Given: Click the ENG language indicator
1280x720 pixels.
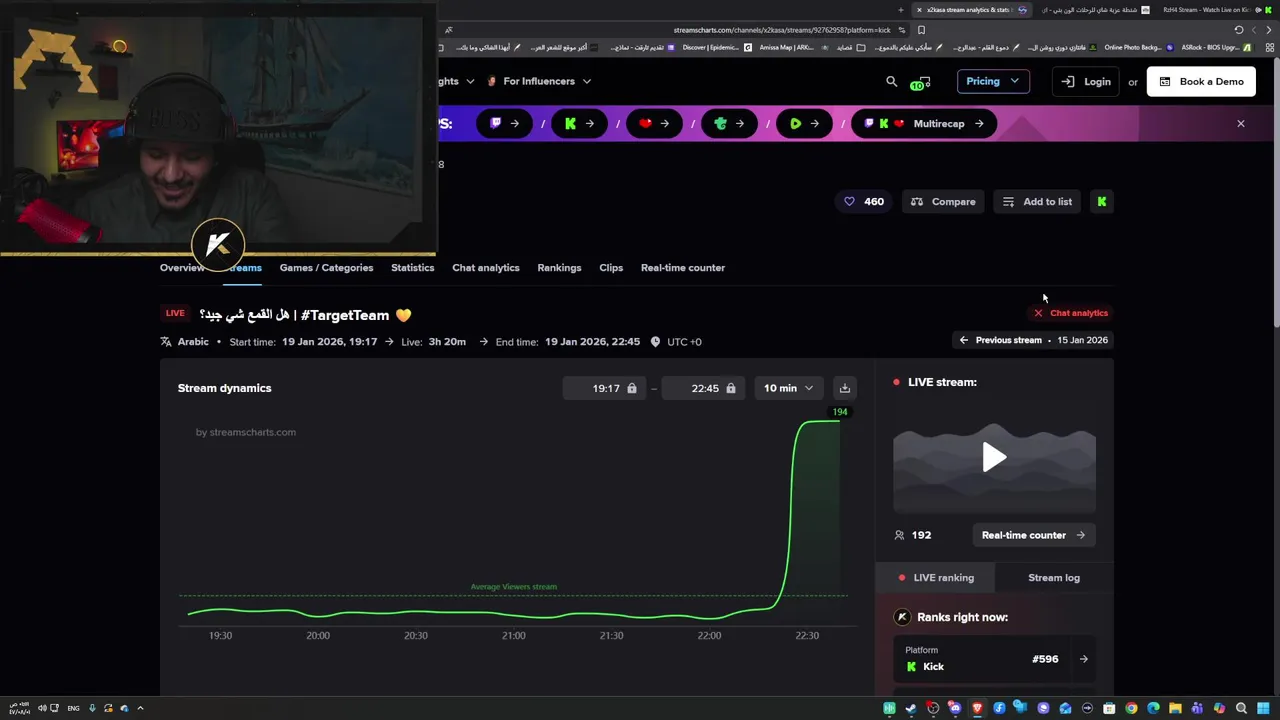Looking at the screenshot, I should [74, 708].
